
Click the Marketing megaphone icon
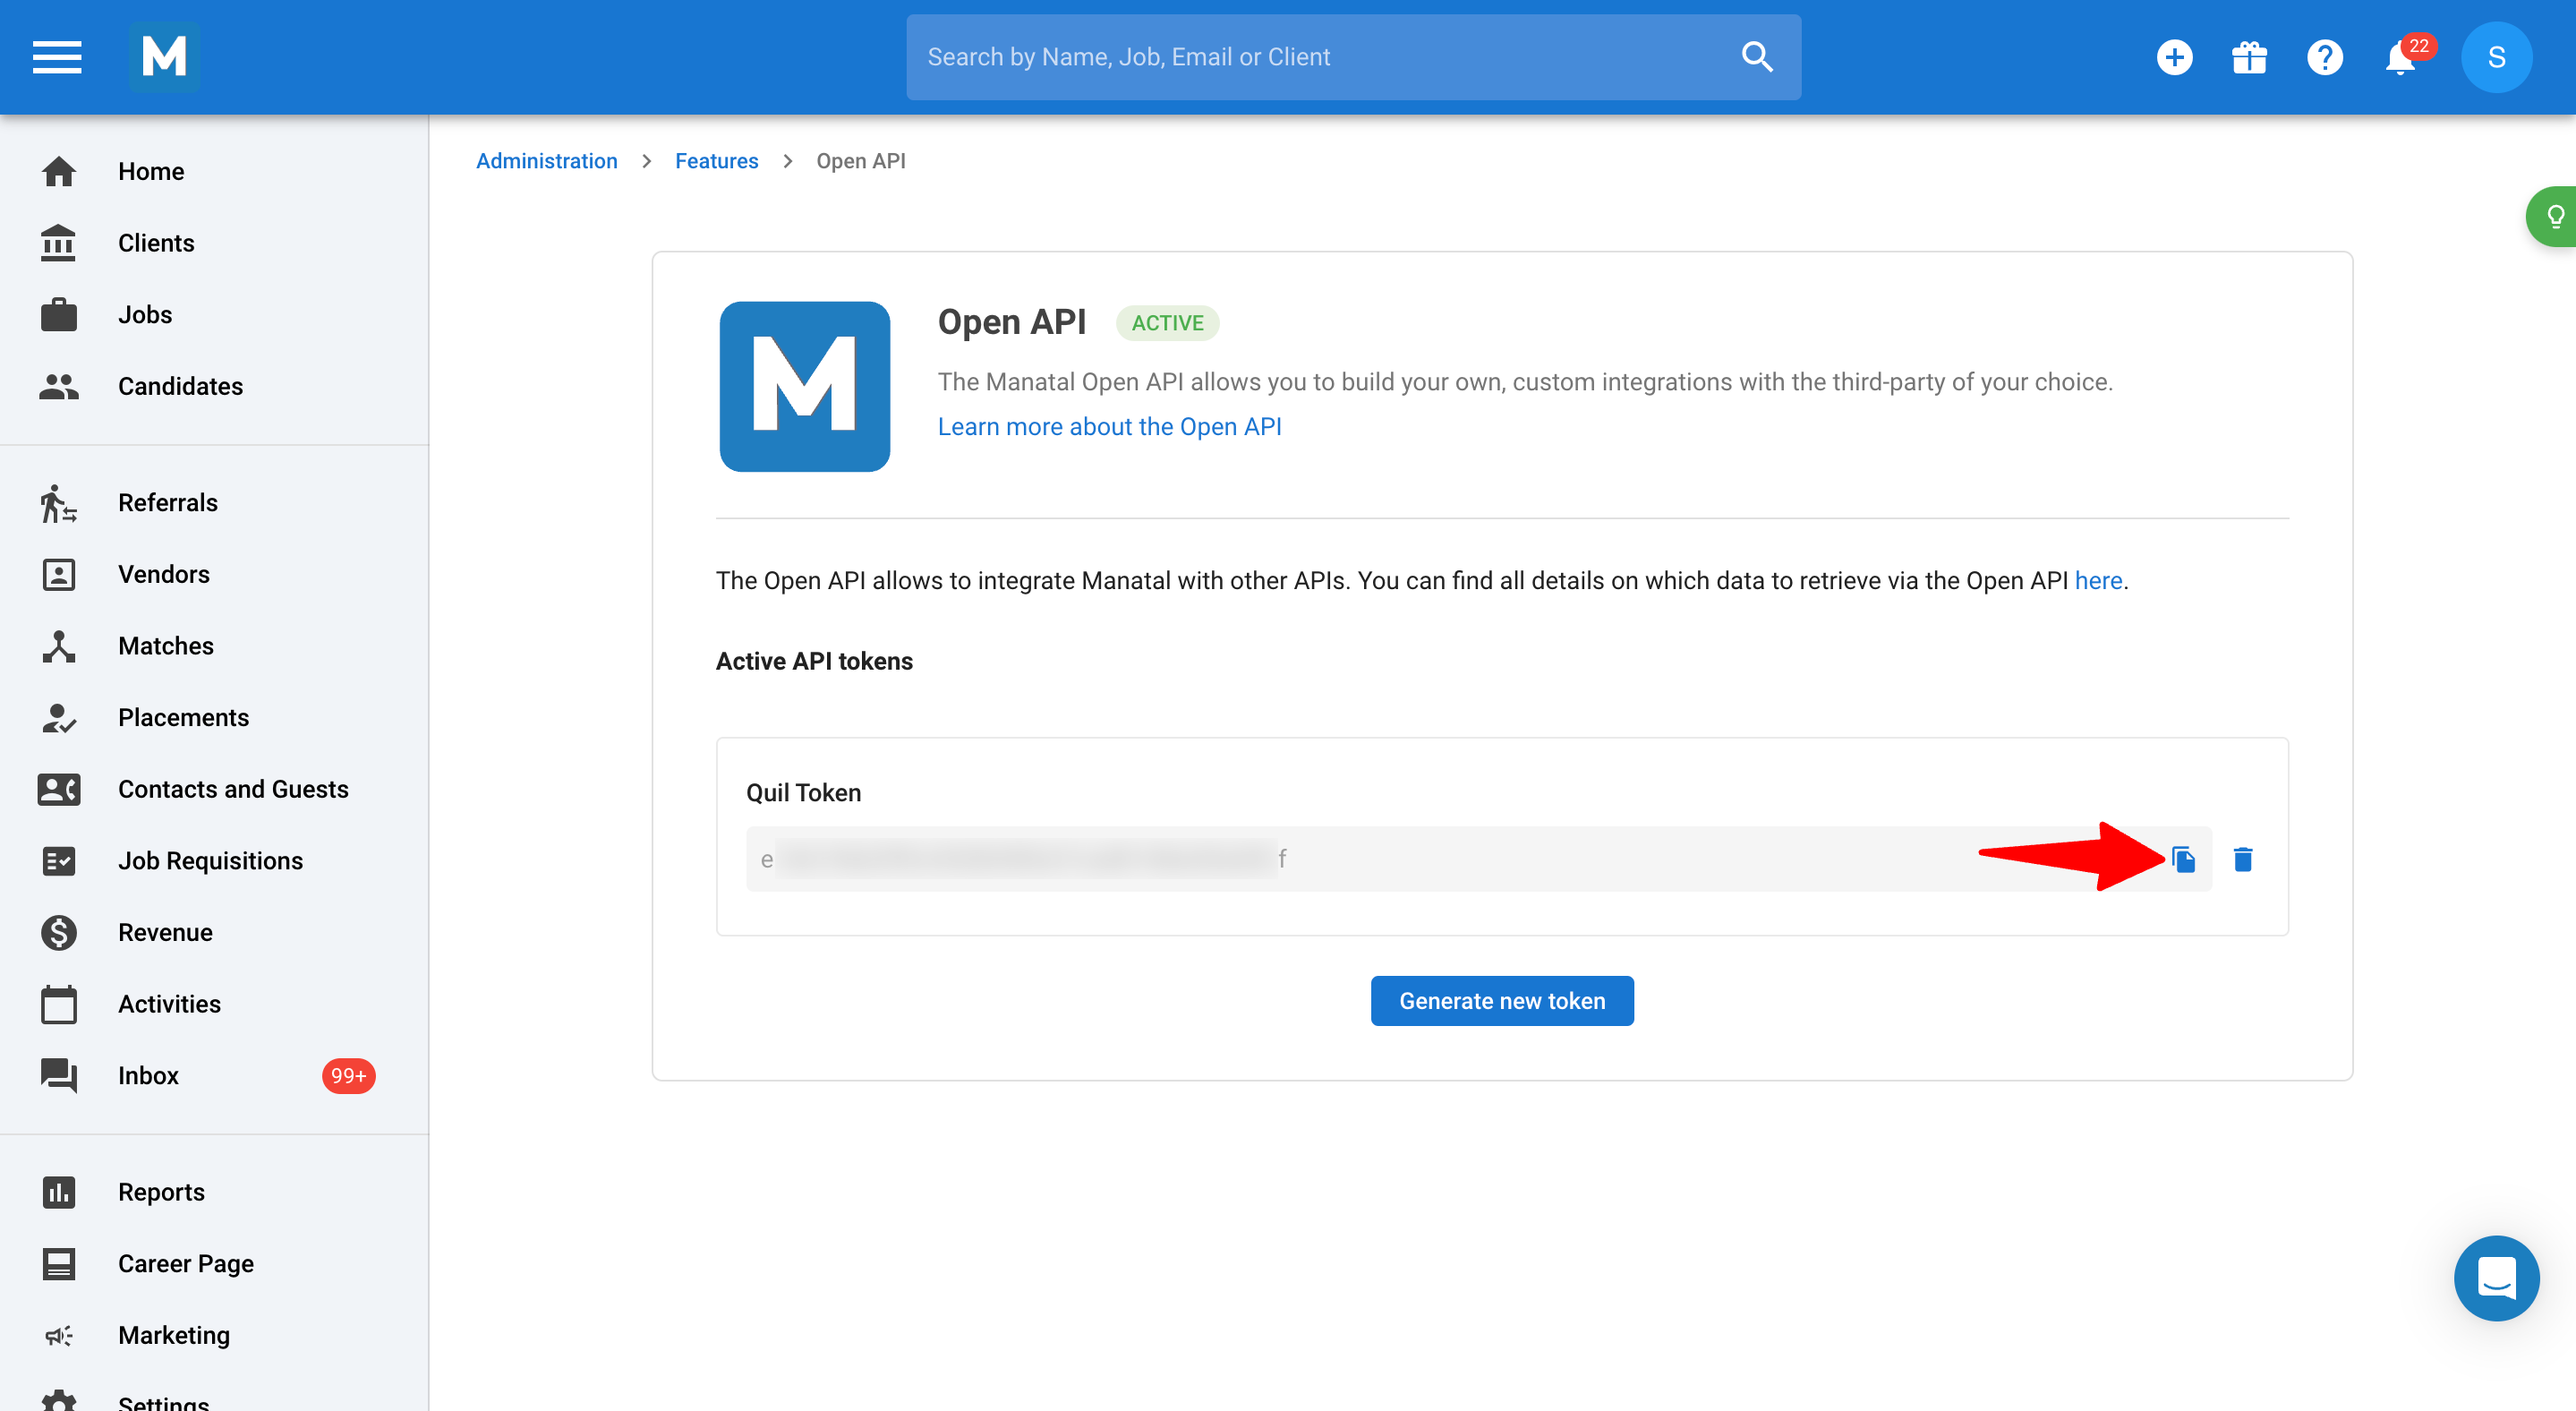coord(59,1335)
